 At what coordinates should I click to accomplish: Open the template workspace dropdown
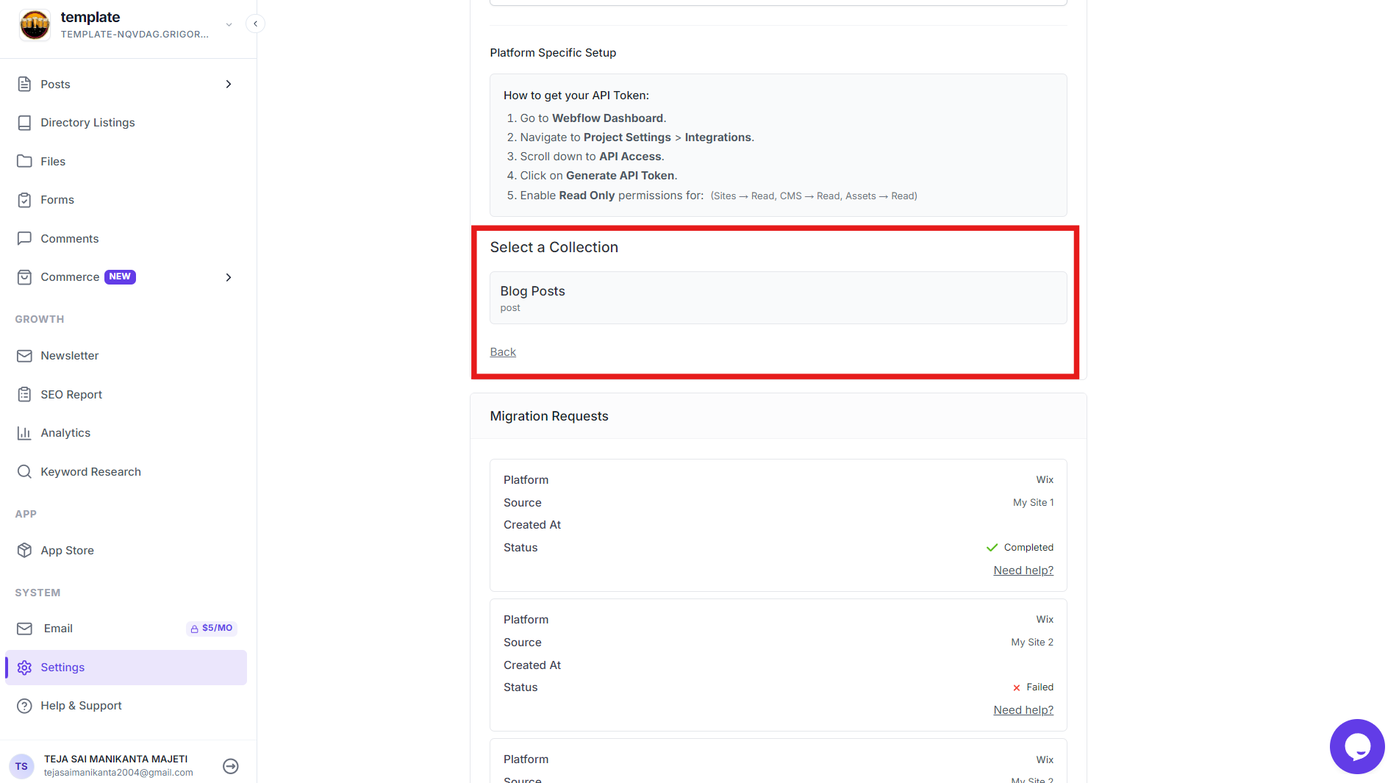pyautogui.click(x=229, y=25)
